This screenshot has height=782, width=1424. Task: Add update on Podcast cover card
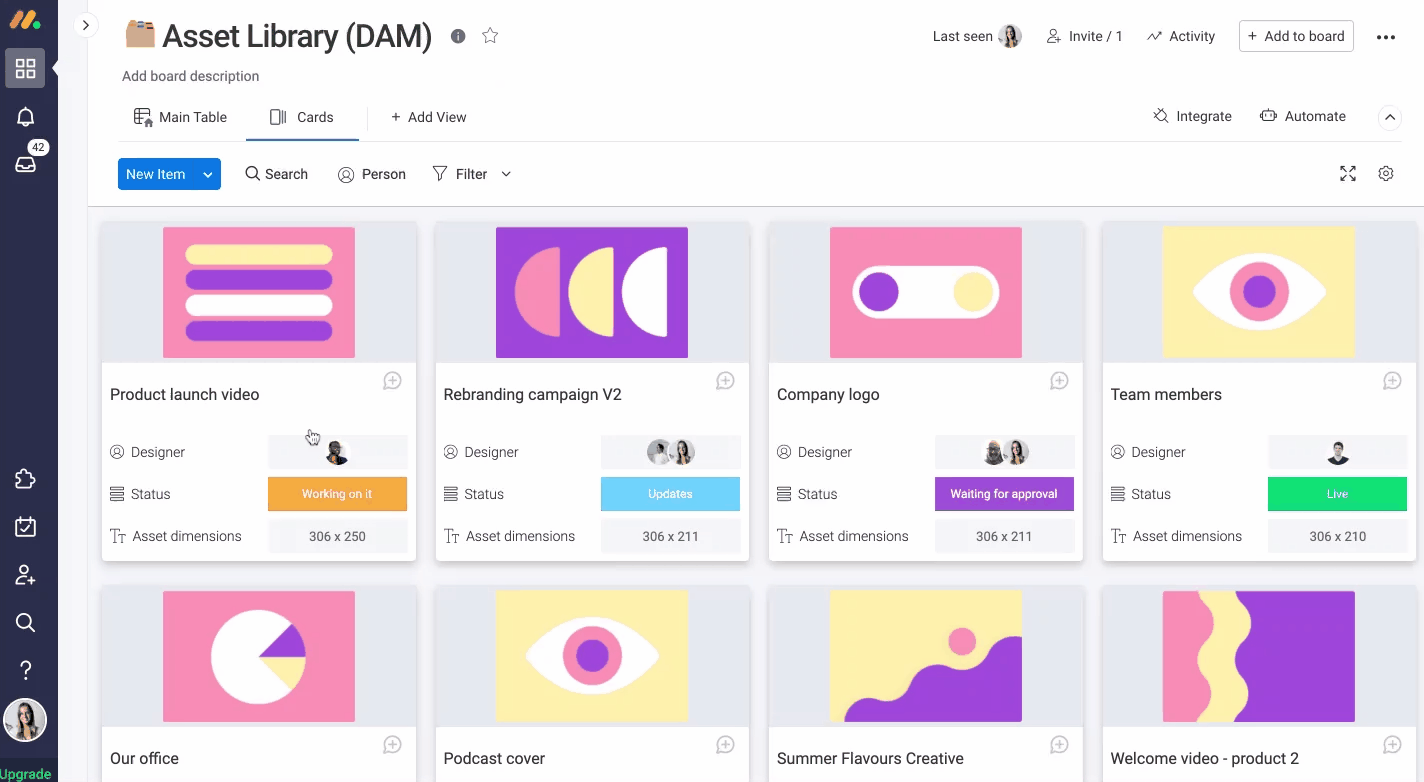coord(726,745)
